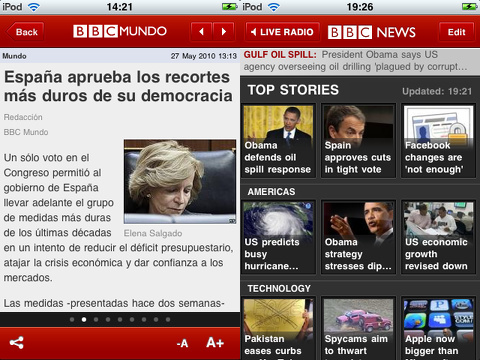Tap the 14:21 clock in status bar
Screen dimensions: 480x360
120,7
